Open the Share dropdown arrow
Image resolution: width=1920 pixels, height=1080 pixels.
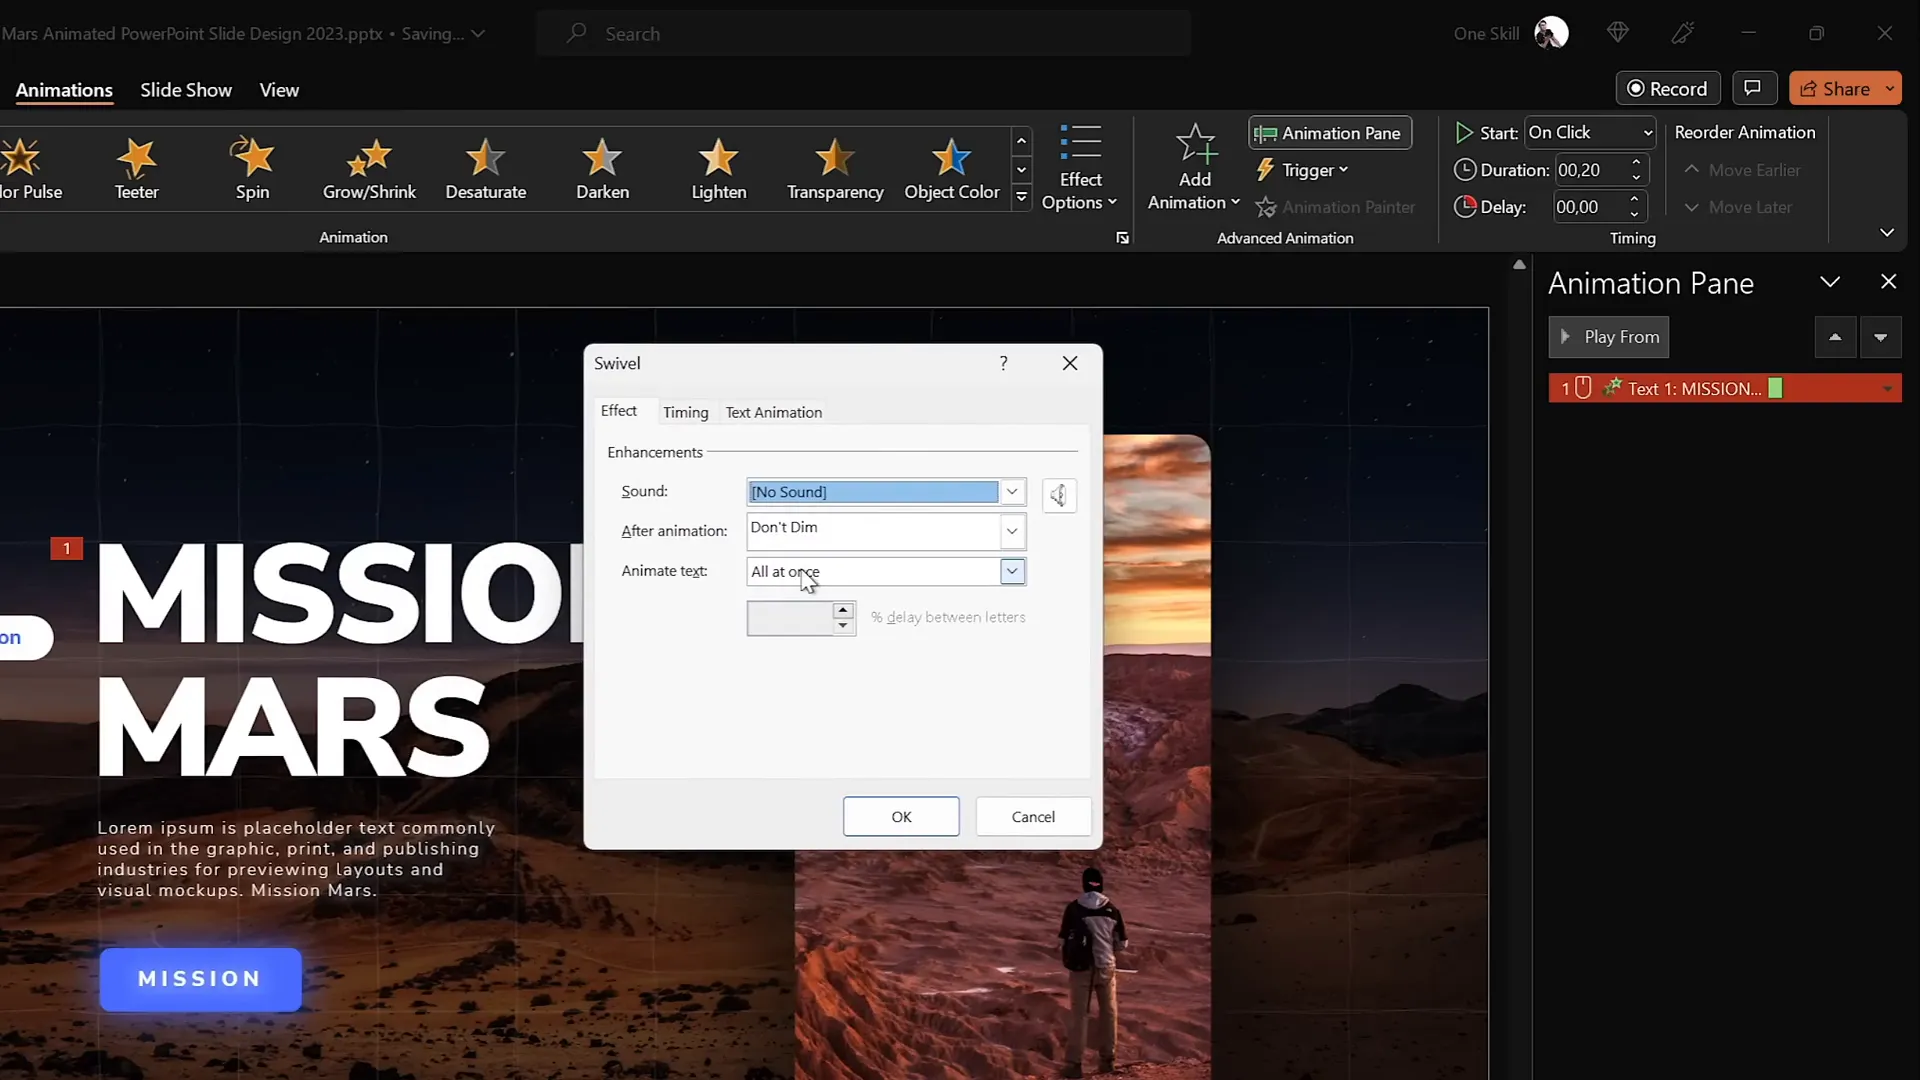click(1890, 88)
